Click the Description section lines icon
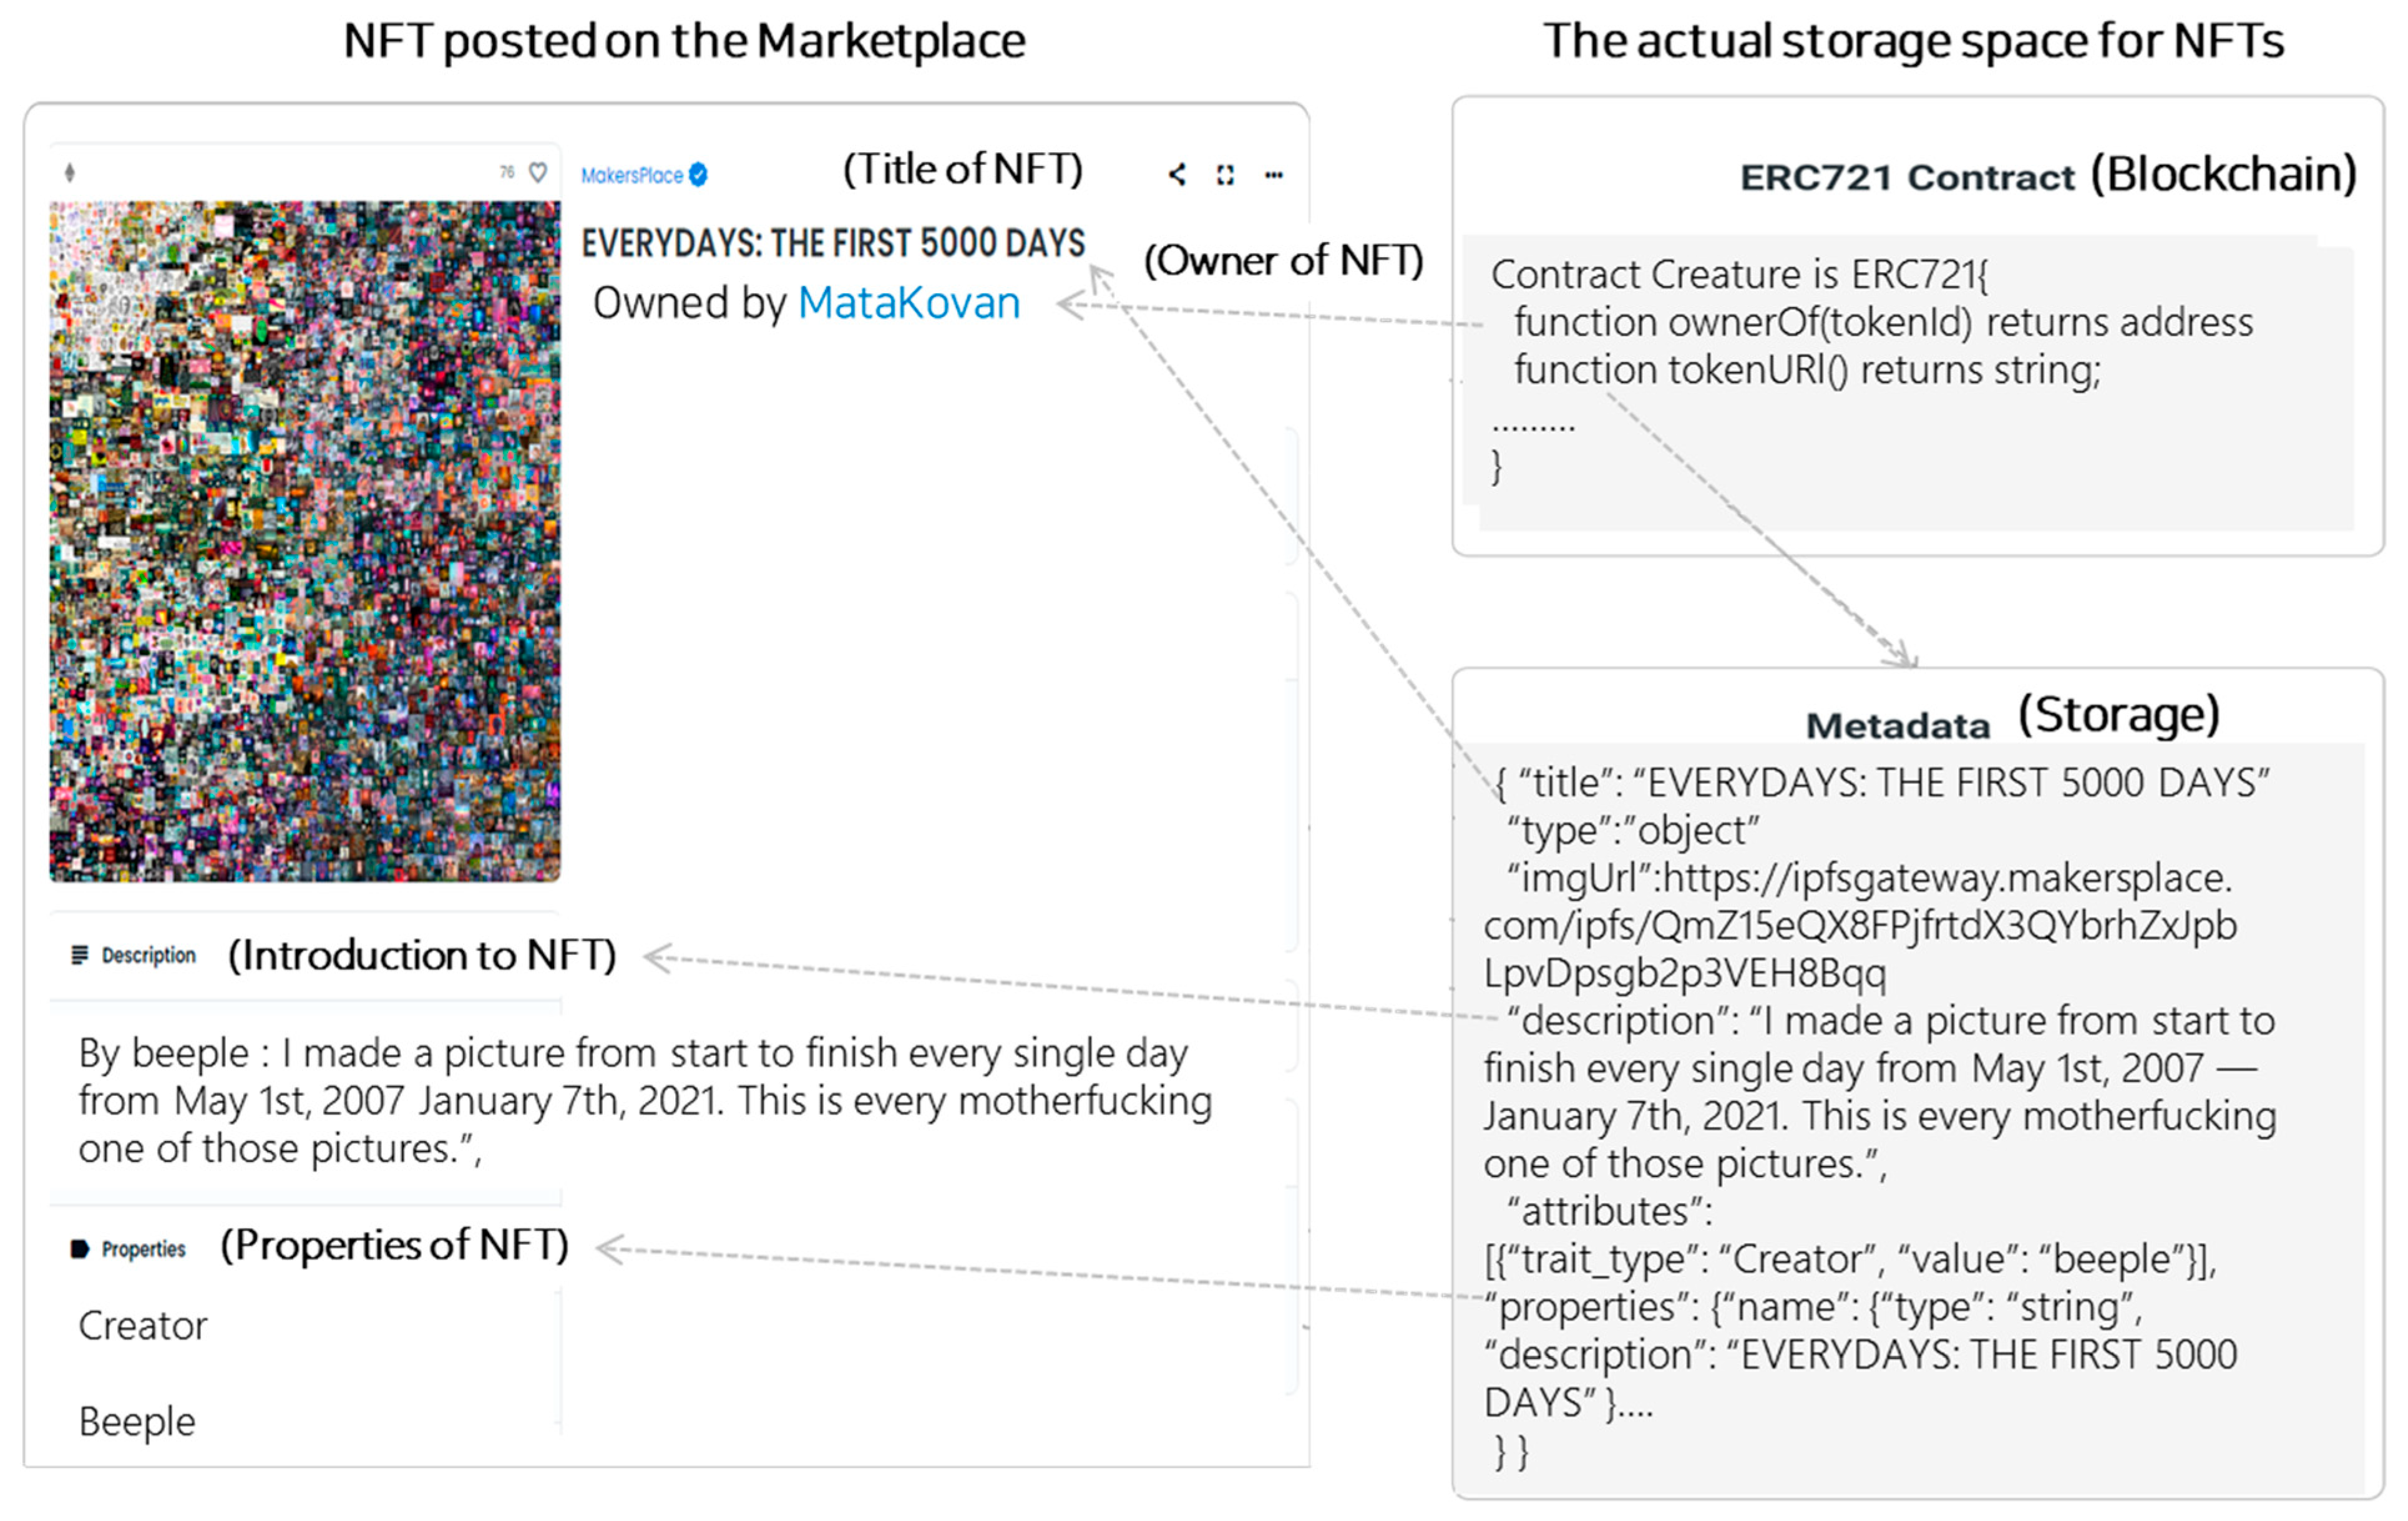The image size is (2408, 1521). (x=80, y=955)
